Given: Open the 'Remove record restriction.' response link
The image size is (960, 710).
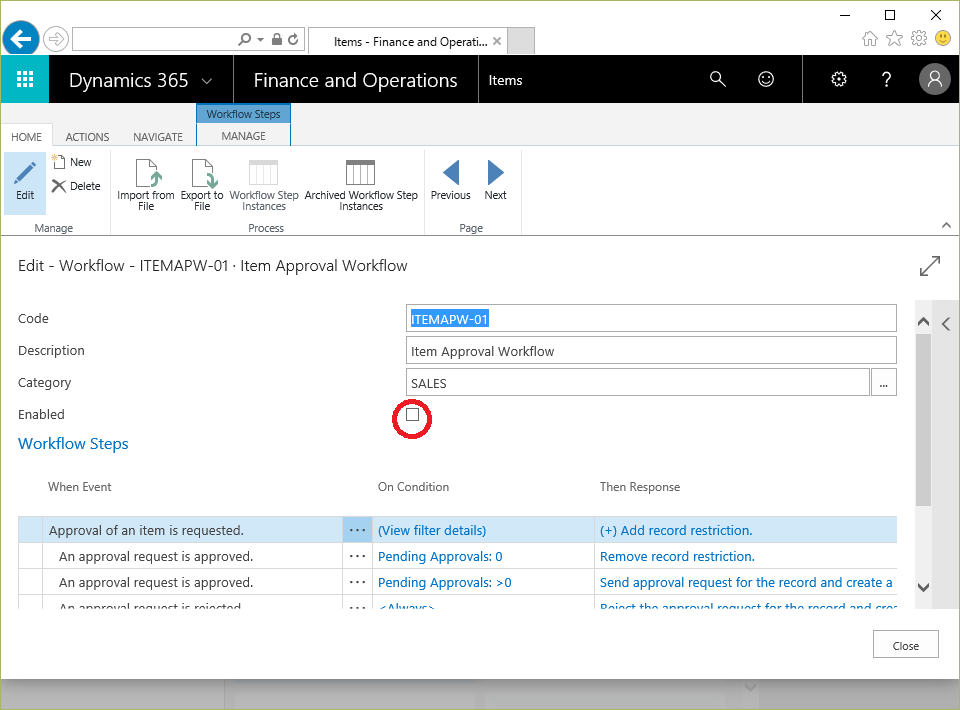Looking at the screenshot, I should (677, 556).
